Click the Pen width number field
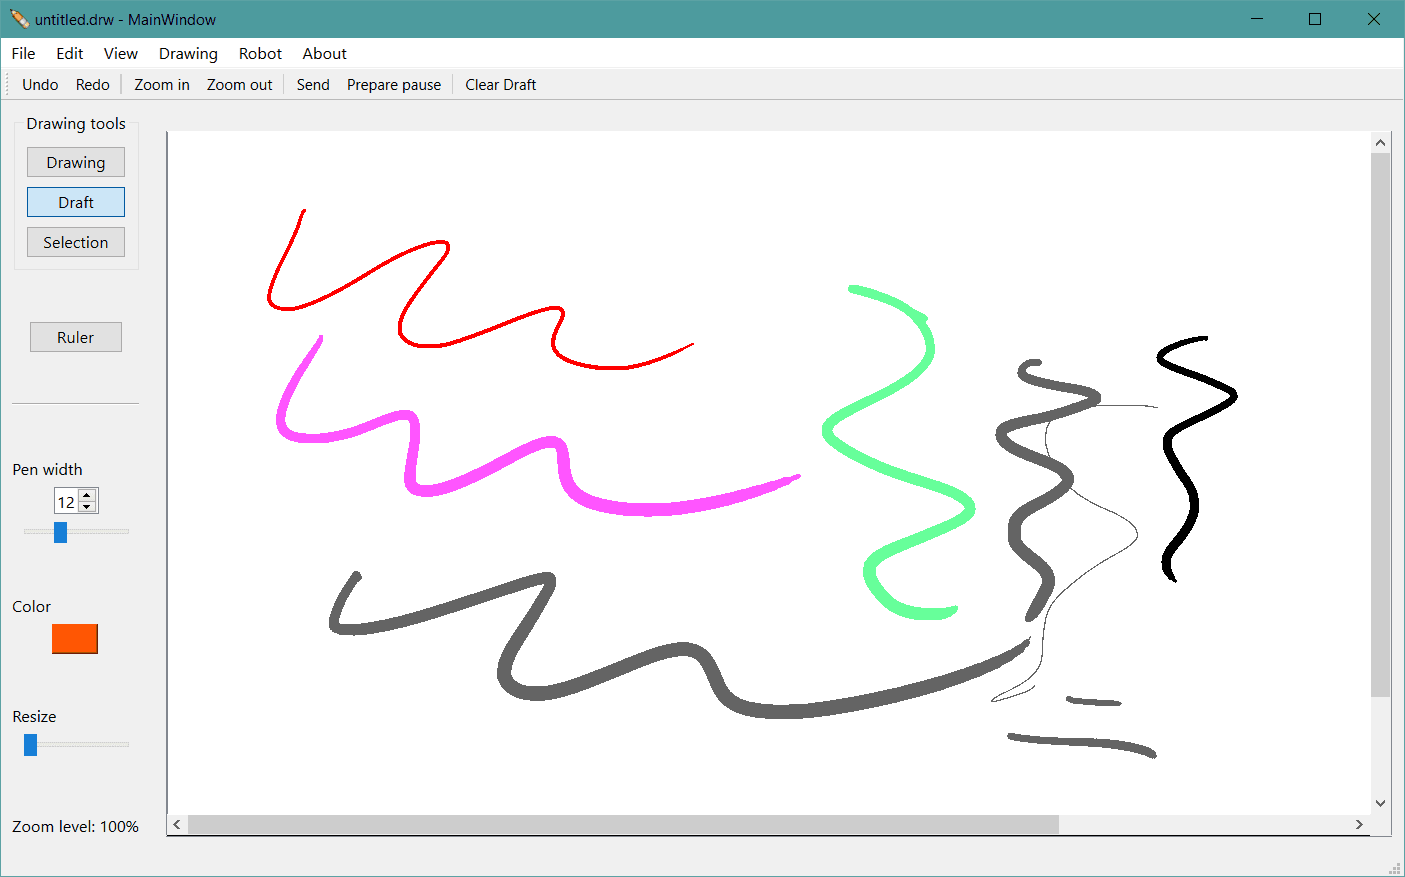The width and height of the screenshot is (1405, 877). [x=67, y=502]
